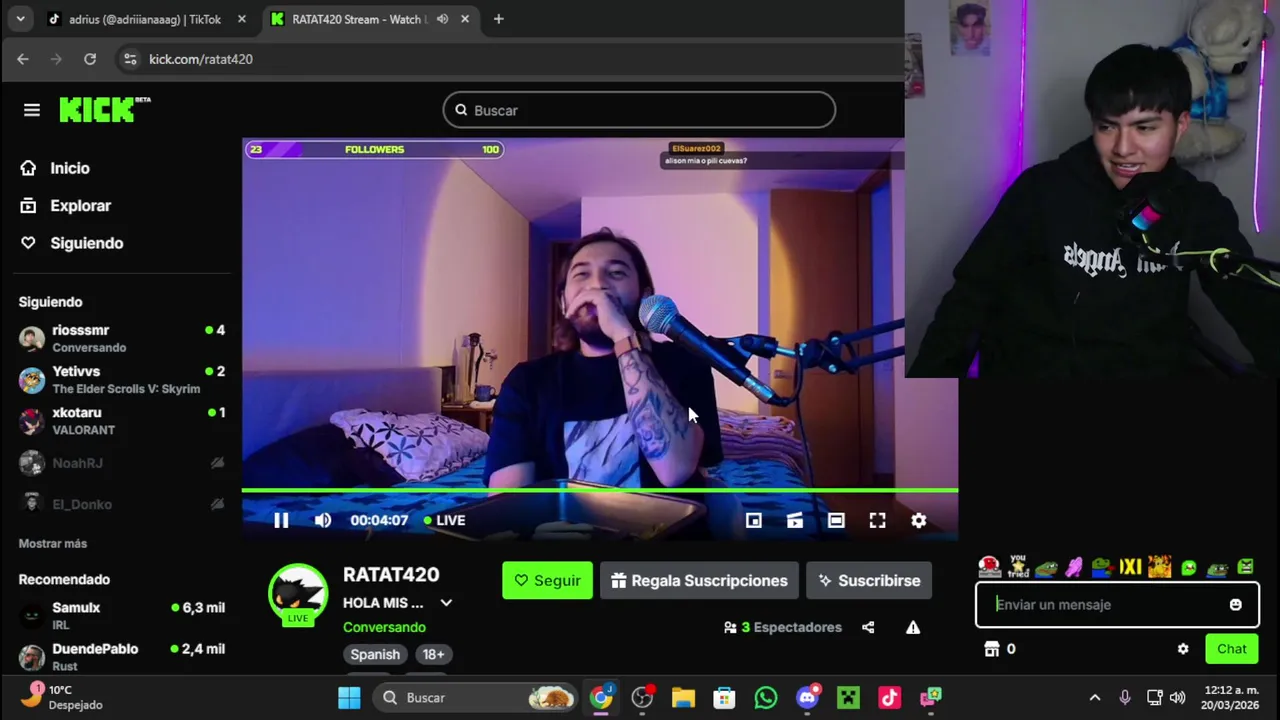Report stream with warning triangle icon
This screenshot has height=720, width=1280.
coord(913,627)
